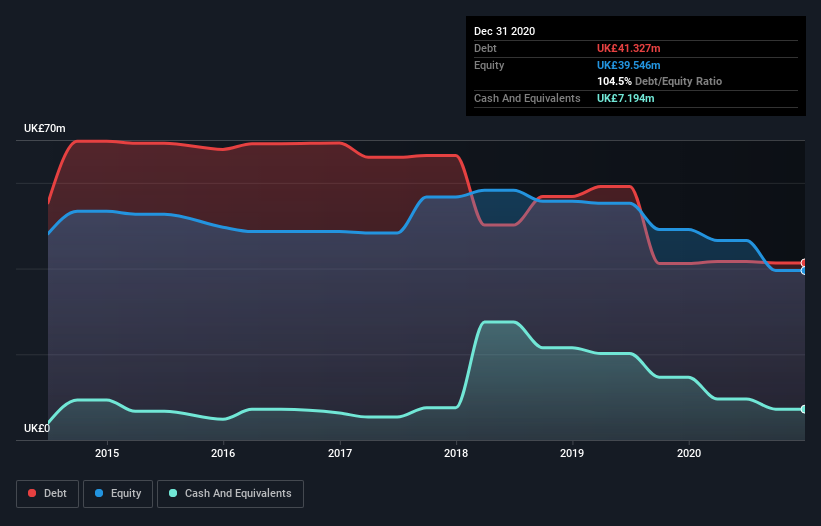Click the blue Equity legend dot
This screenshot has height=526, width=821.
tap(99, 493)
